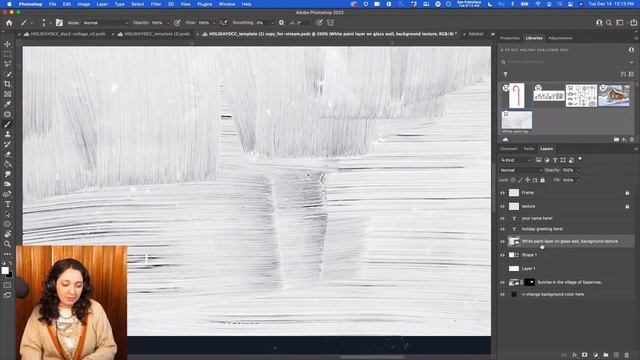Hide the Frame layer
The height and width of the screenshot is (360, 640).
coord(502,193)
